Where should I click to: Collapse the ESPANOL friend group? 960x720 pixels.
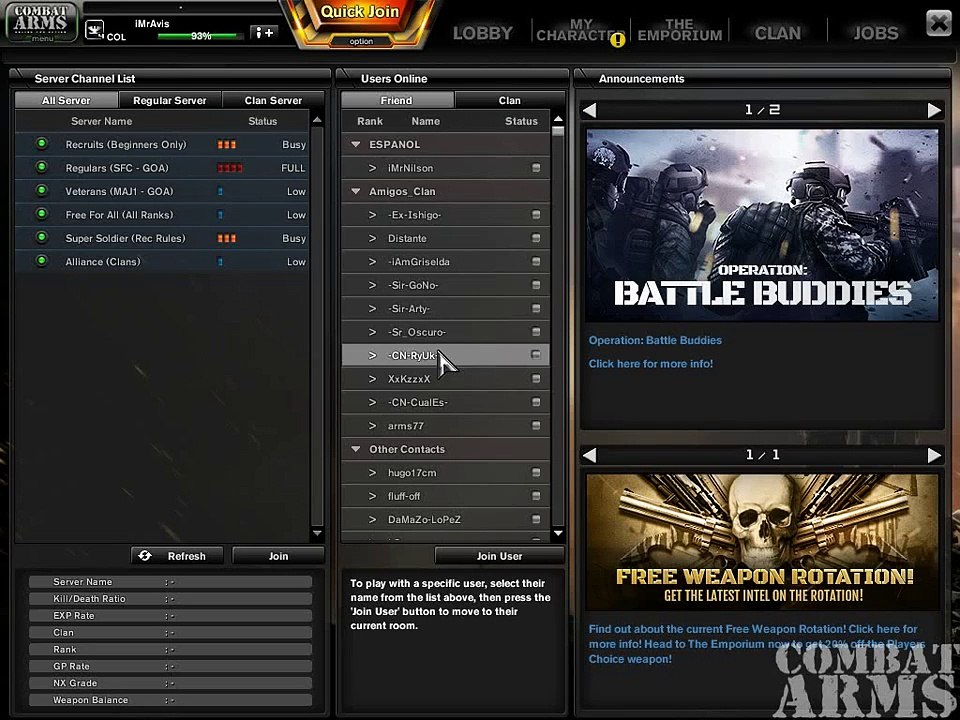coord(355,144)
